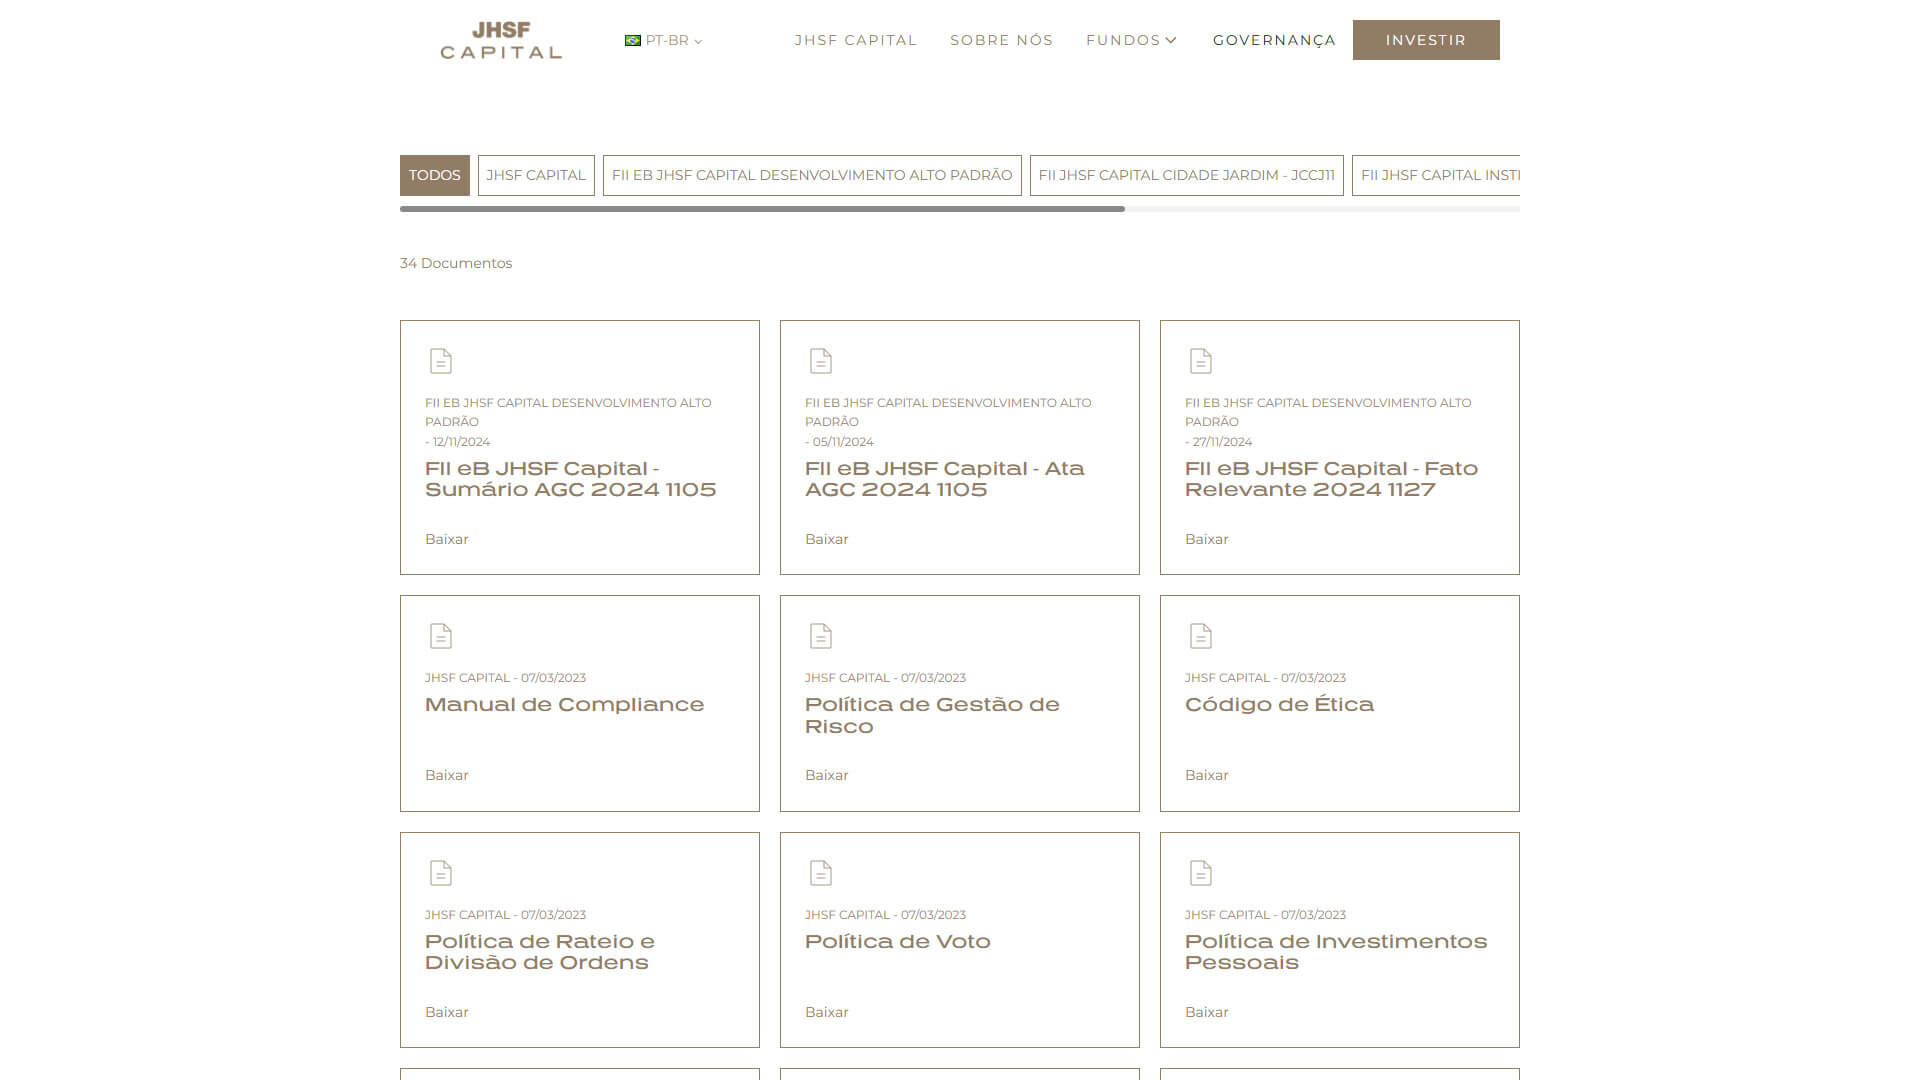Select the TODOS filter tab
This screenshot has width=1920, height=1080.
[x=434, y=175]
